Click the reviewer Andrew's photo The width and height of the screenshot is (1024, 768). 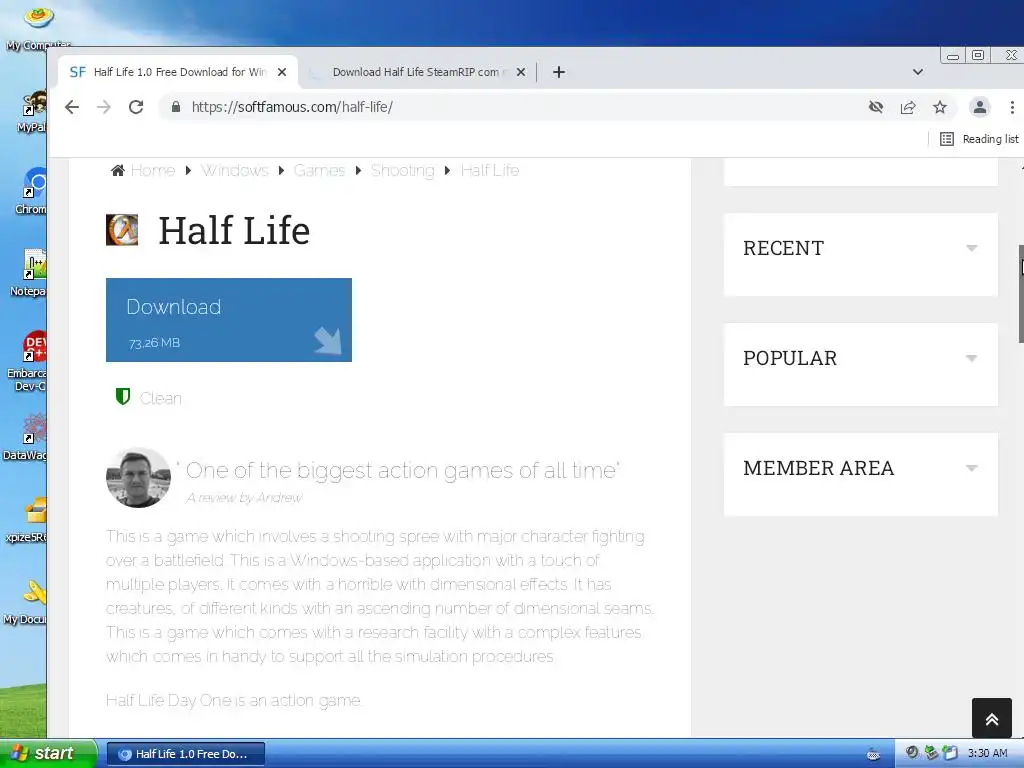138,478
